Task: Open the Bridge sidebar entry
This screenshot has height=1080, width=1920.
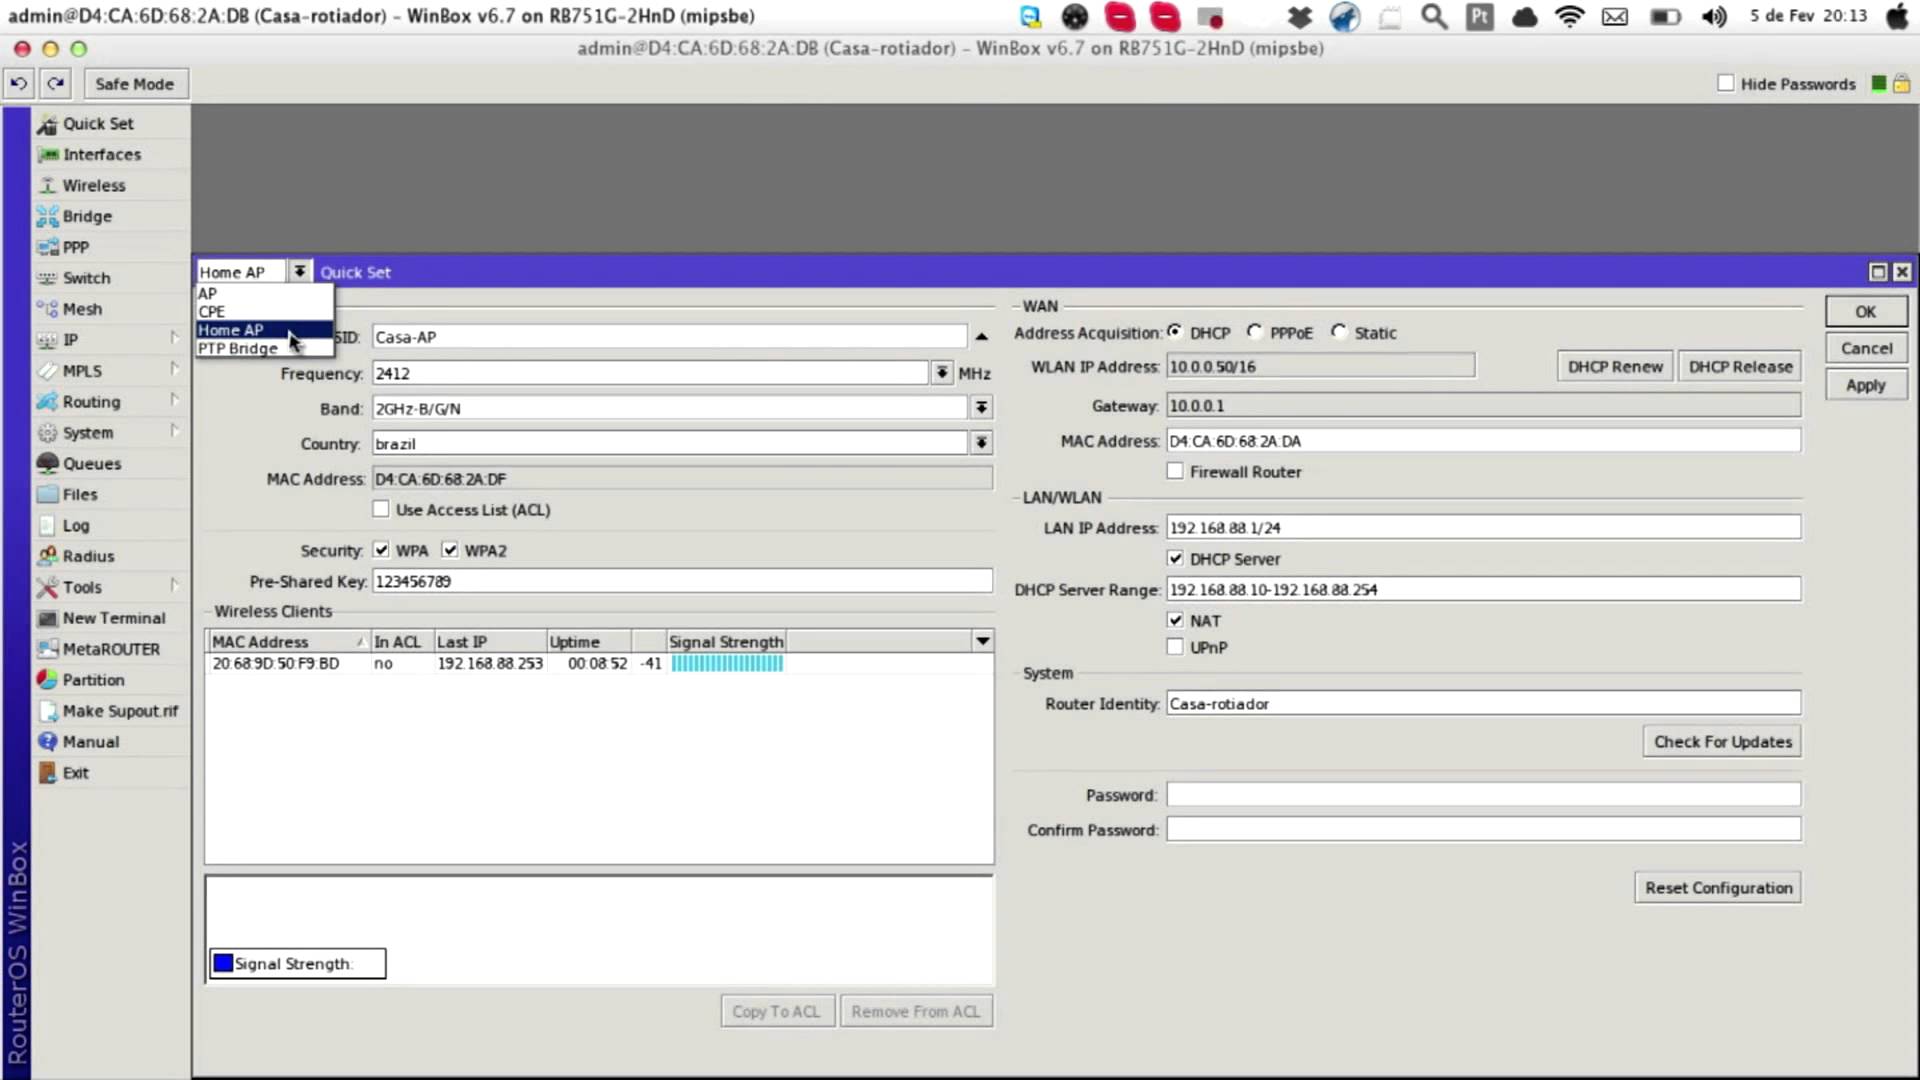Action: (x=87, y=216)
